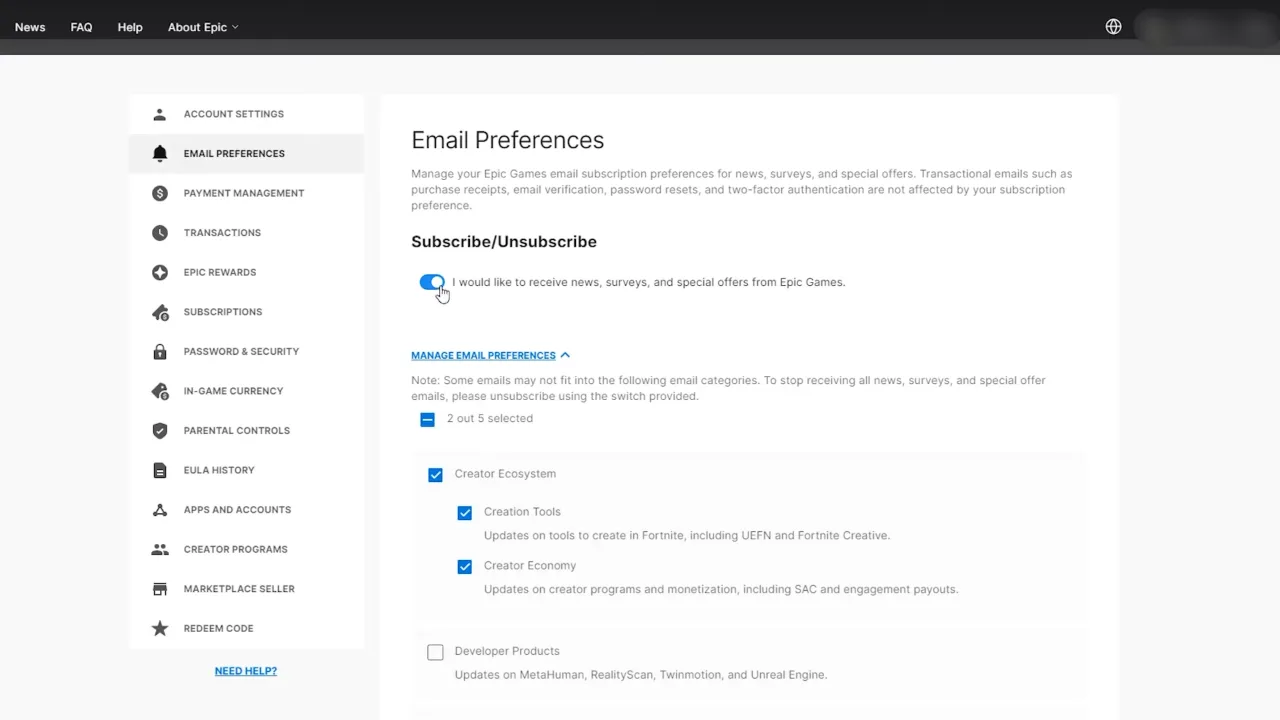Viewport: 1280px width, 720px height.
Task: Click the MetaHuman, RealityScan description text
Action: point(641,675)
